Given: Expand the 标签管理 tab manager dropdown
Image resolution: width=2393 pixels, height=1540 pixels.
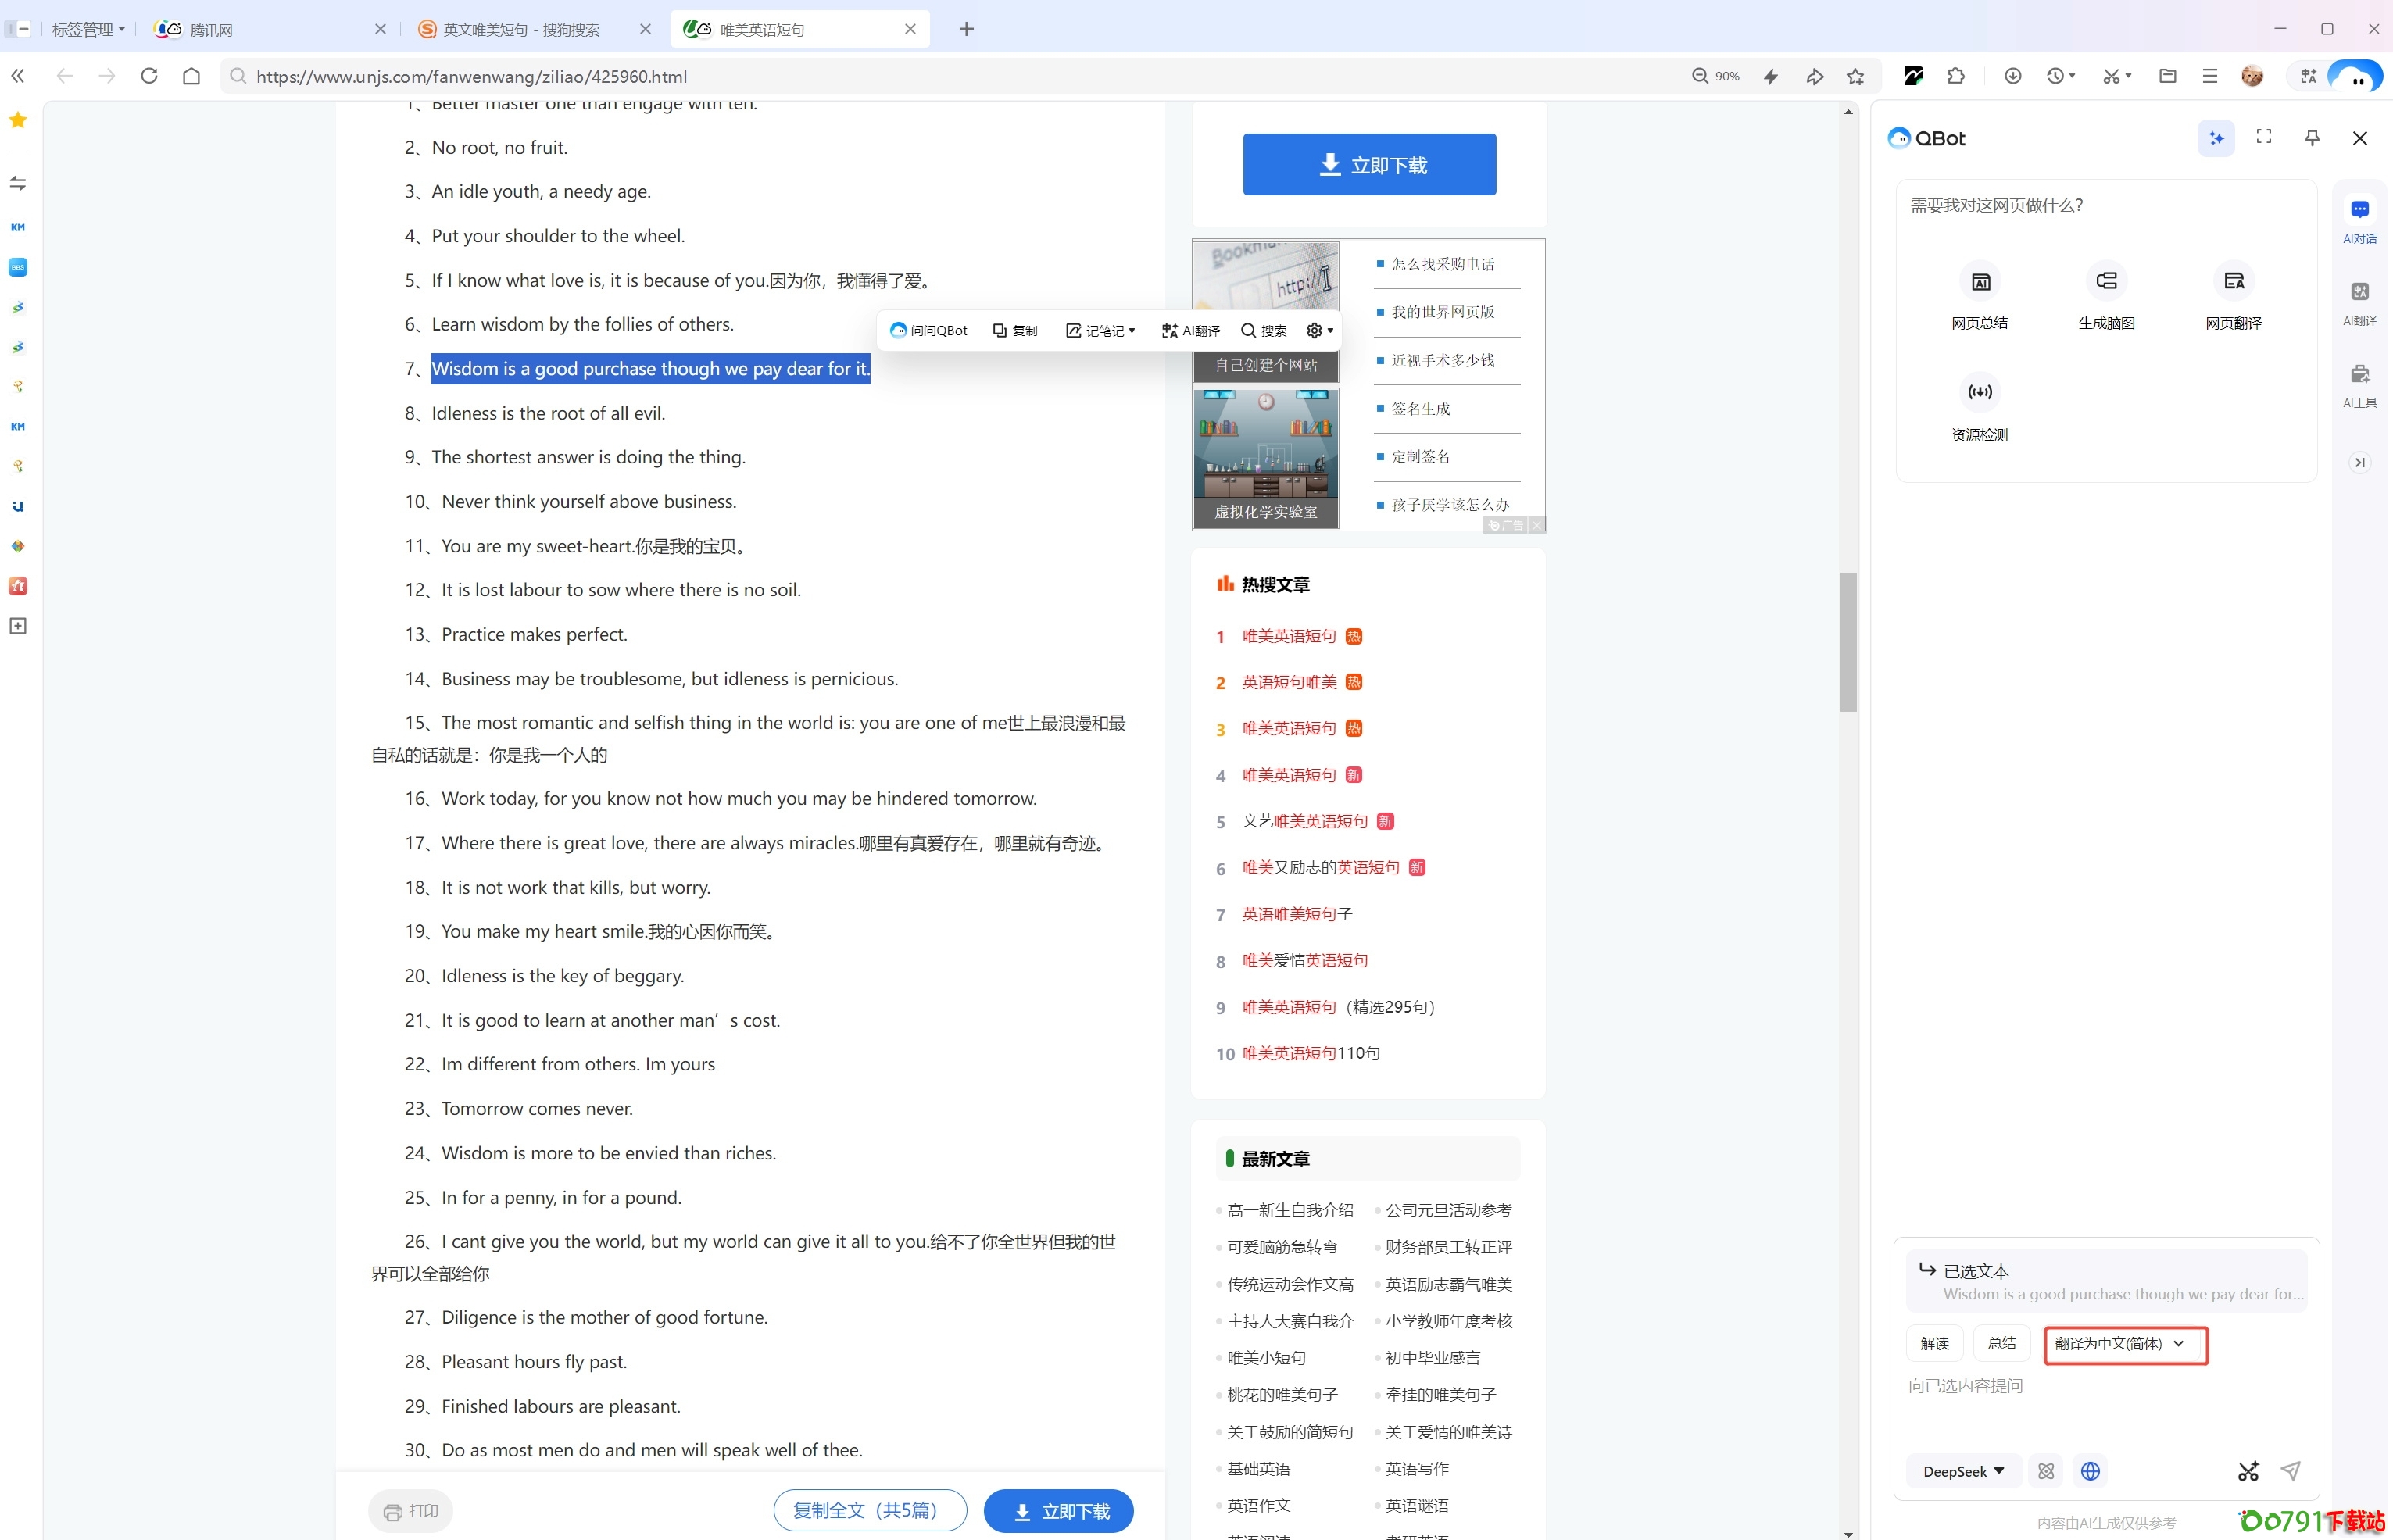Looking at the screenshot, I should pyautogui.click(x=88, y=30).
